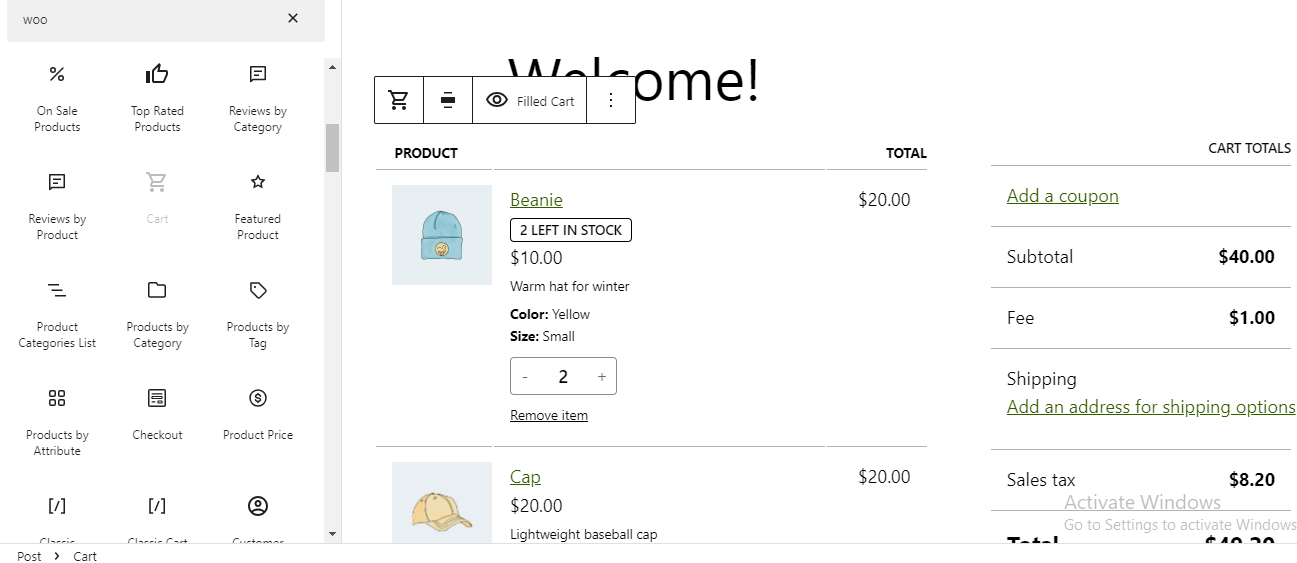Open the block options three-dot menu
The image size is (1297, 563).
coord(611,100)
